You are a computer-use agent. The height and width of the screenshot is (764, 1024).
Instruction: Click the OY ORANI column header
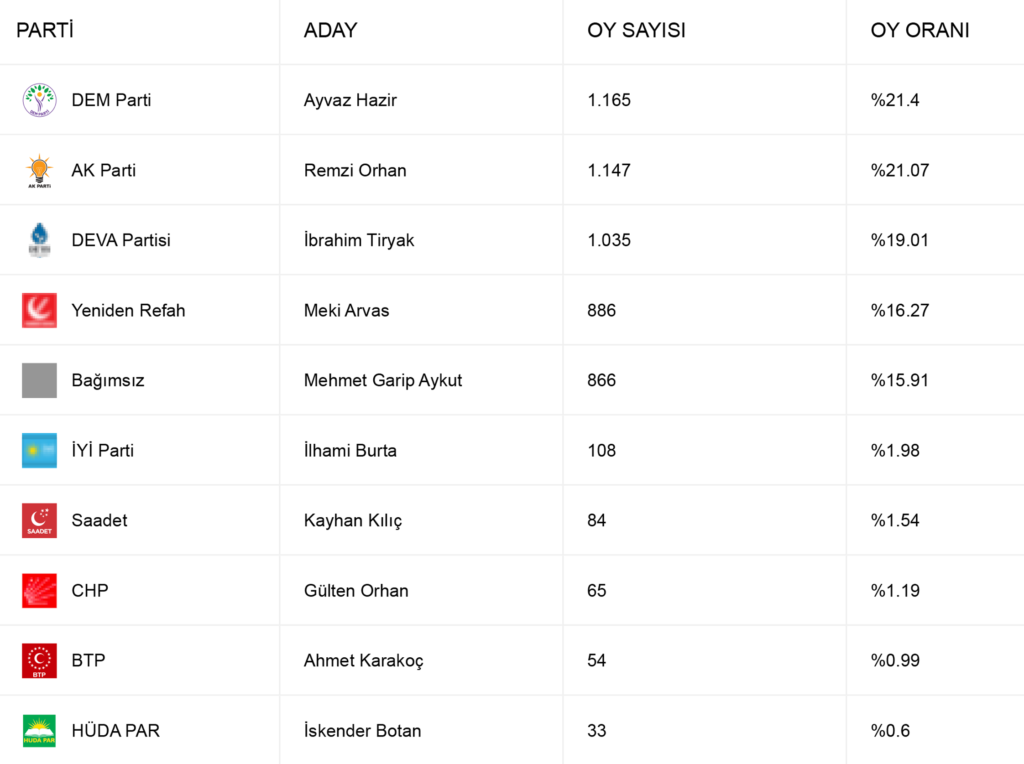coord(920,30)
